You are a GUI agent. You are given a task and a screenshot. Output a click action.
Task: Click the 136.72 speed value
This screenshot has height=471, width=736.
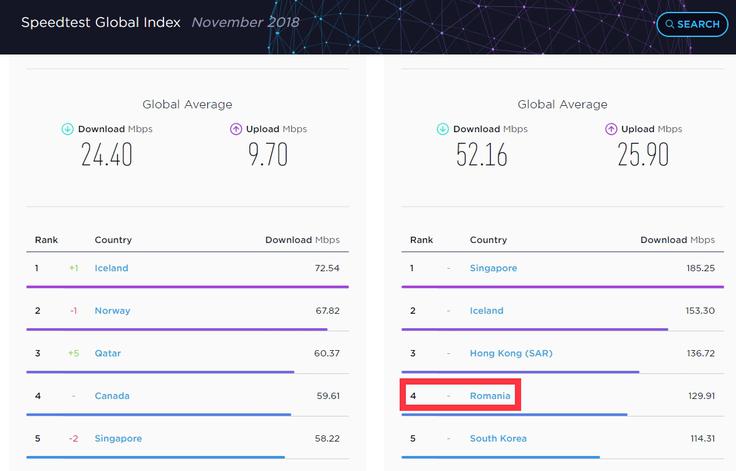pyautogui.click(x=701, y=354)
